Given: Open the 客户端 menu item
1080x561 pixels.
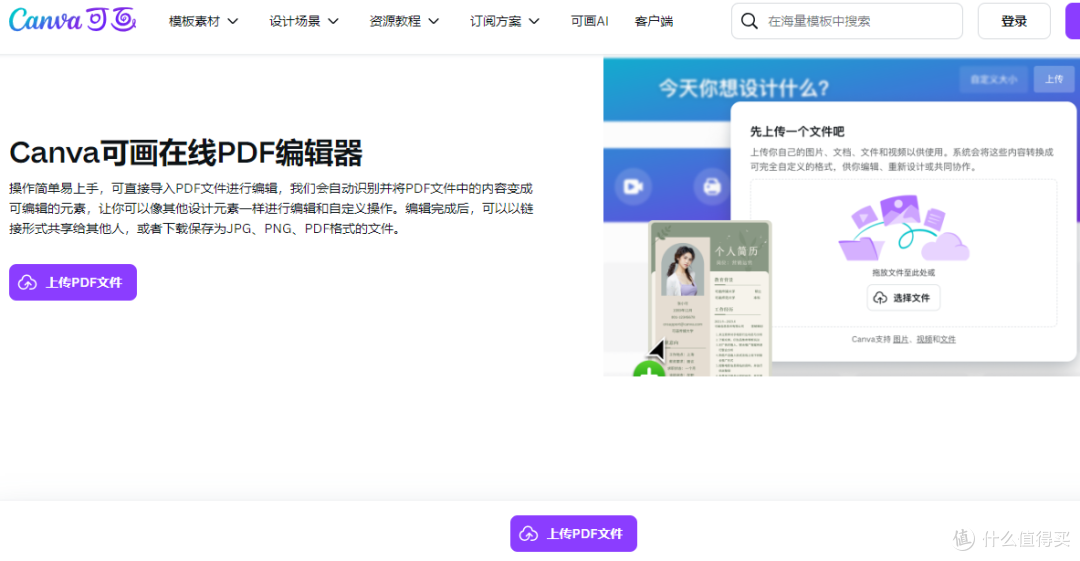Looking at the screenshot, I should coord(654,21).
